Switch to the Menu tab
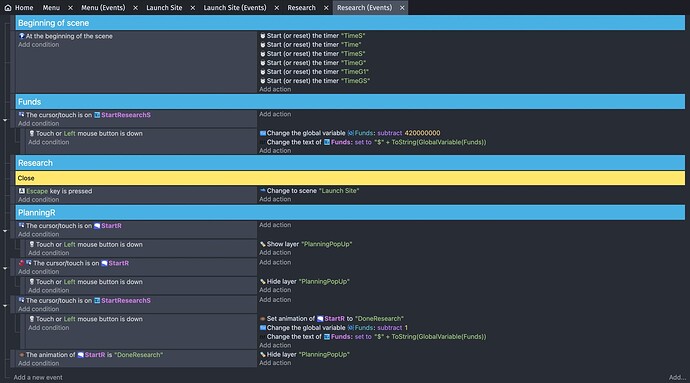Viewport: 690px width, 383px height. coord(51,7)
